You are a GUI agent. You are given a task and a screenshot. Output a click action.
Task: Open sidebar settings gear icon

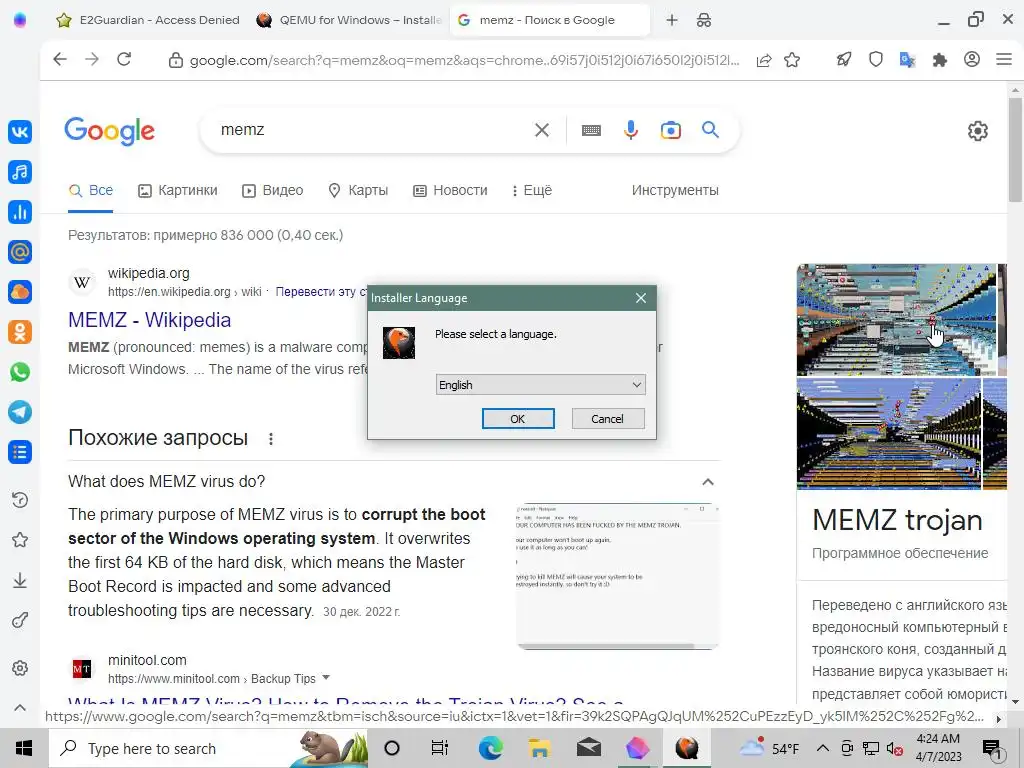point(20,668)
